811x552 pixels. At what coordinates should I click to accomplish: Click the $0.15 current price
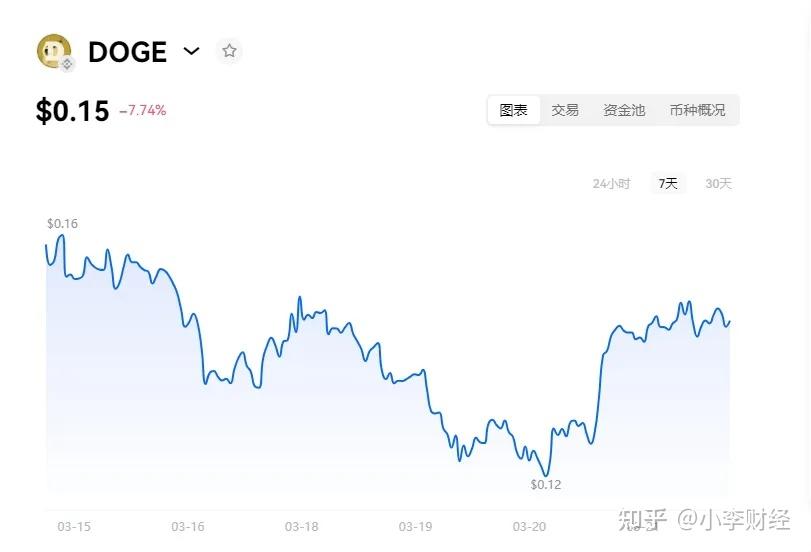[x=72, y=110]
